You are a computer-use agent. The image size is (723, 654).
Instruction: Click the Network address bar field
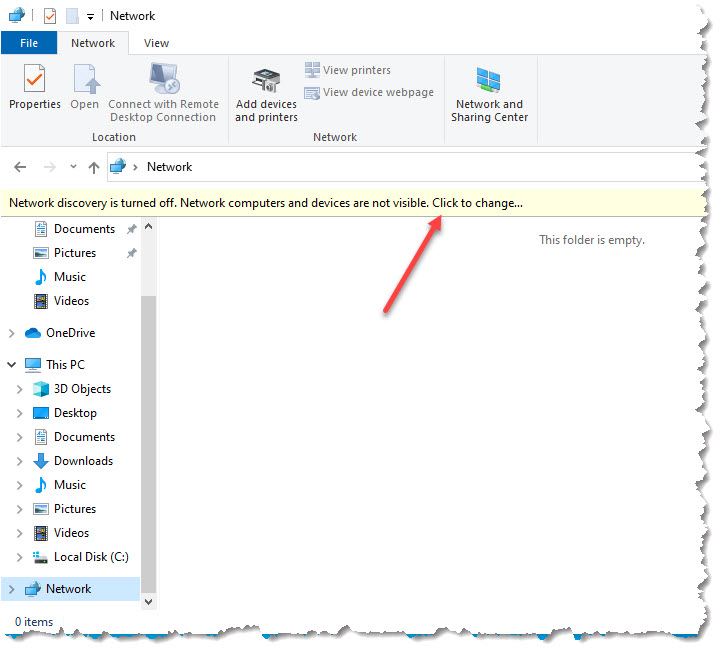tap(400, 167)
